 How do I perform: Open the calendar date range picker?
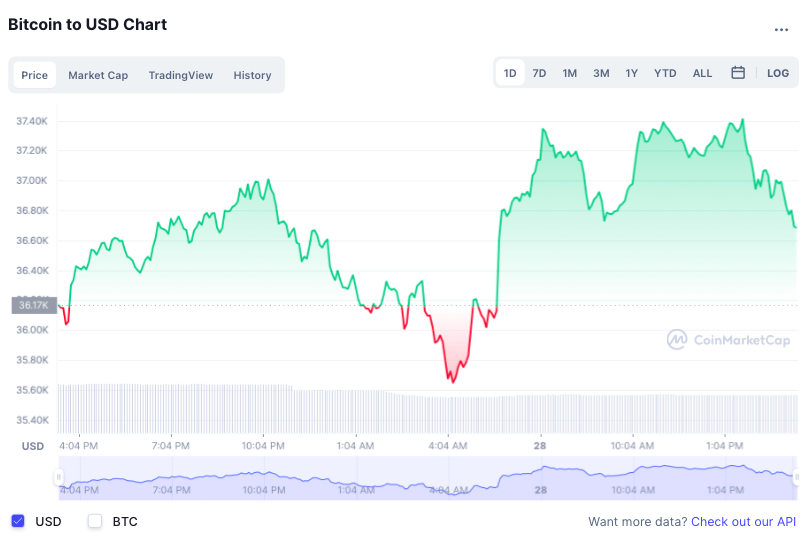[738, 73]
